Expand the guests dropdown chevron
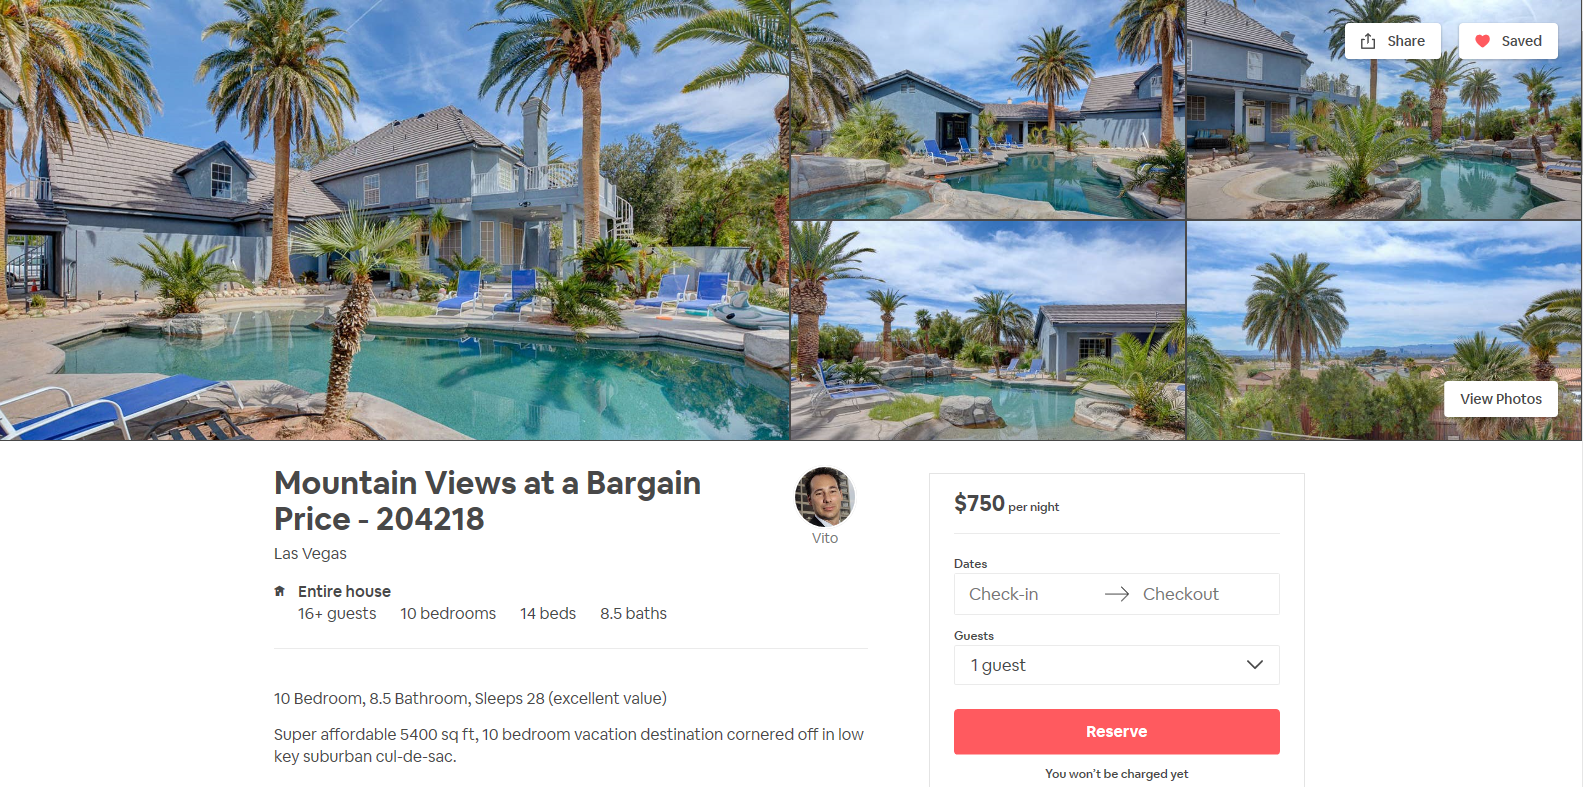The image size is (1583, 787). point(1255,665)
